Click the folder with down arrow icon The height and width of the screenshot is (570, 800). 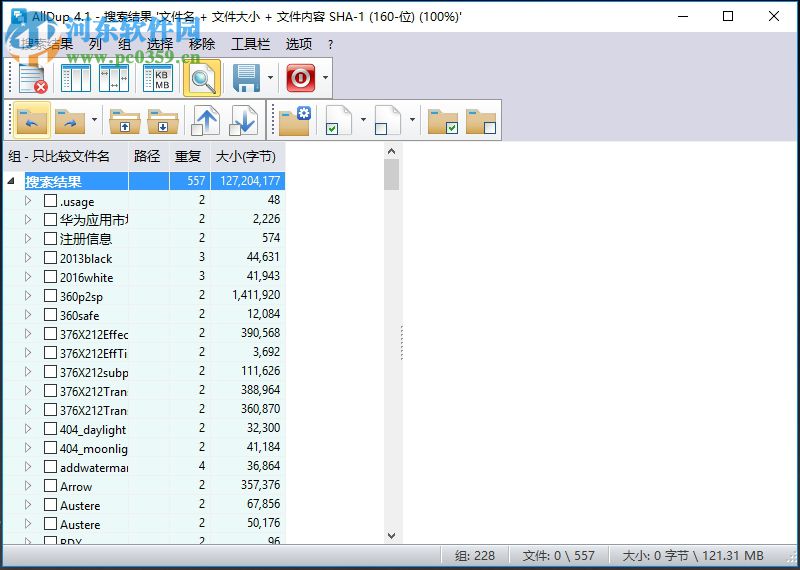click(x=163, y=120)
